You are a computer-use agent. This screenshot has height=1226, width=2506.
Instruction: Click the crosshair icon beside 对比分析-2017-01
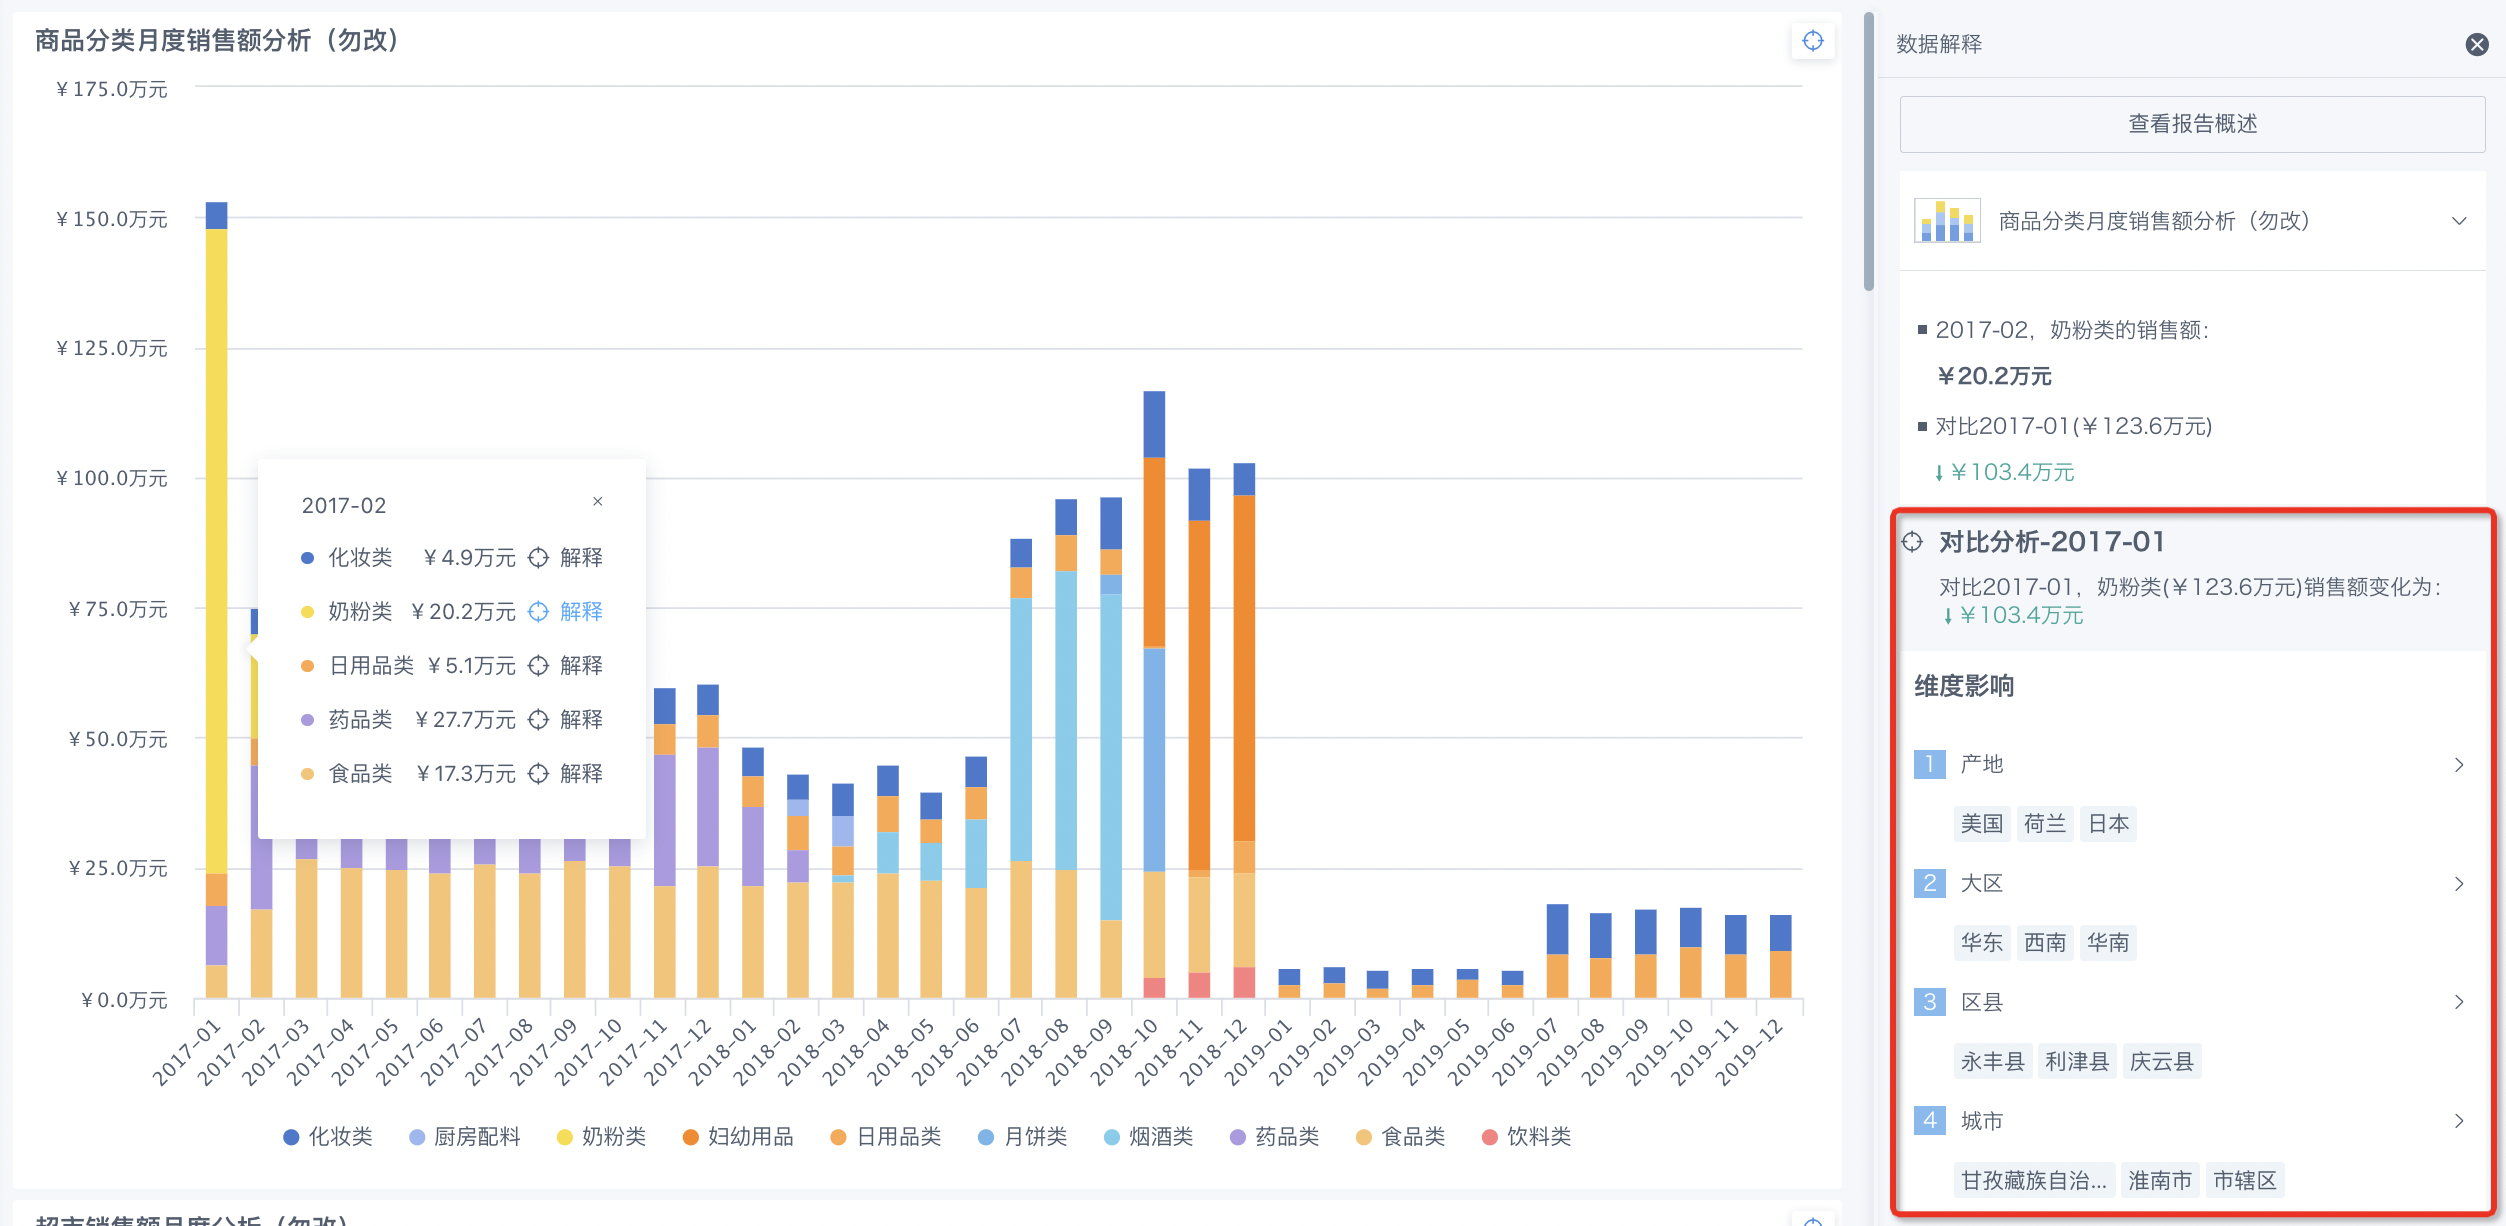point(1912,542)
